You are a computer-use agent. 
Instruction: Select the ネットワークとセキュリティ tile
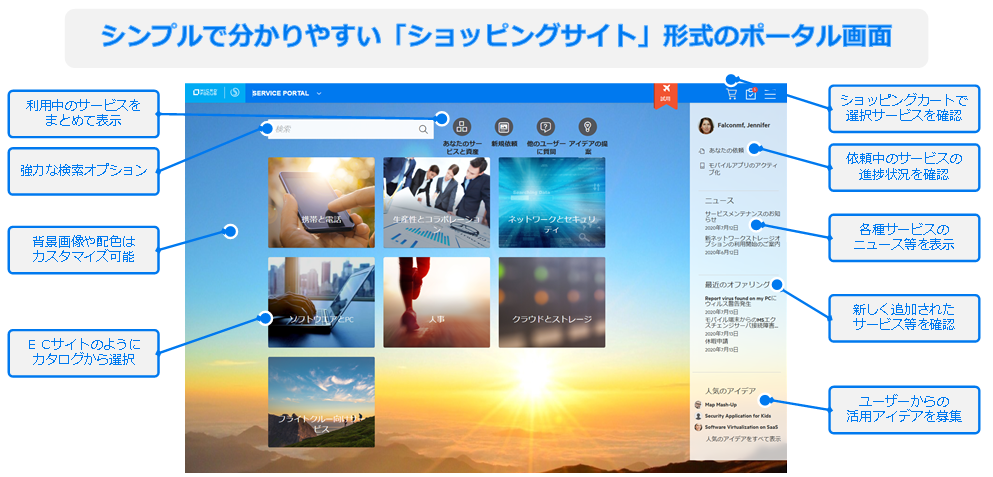(551, 202)
